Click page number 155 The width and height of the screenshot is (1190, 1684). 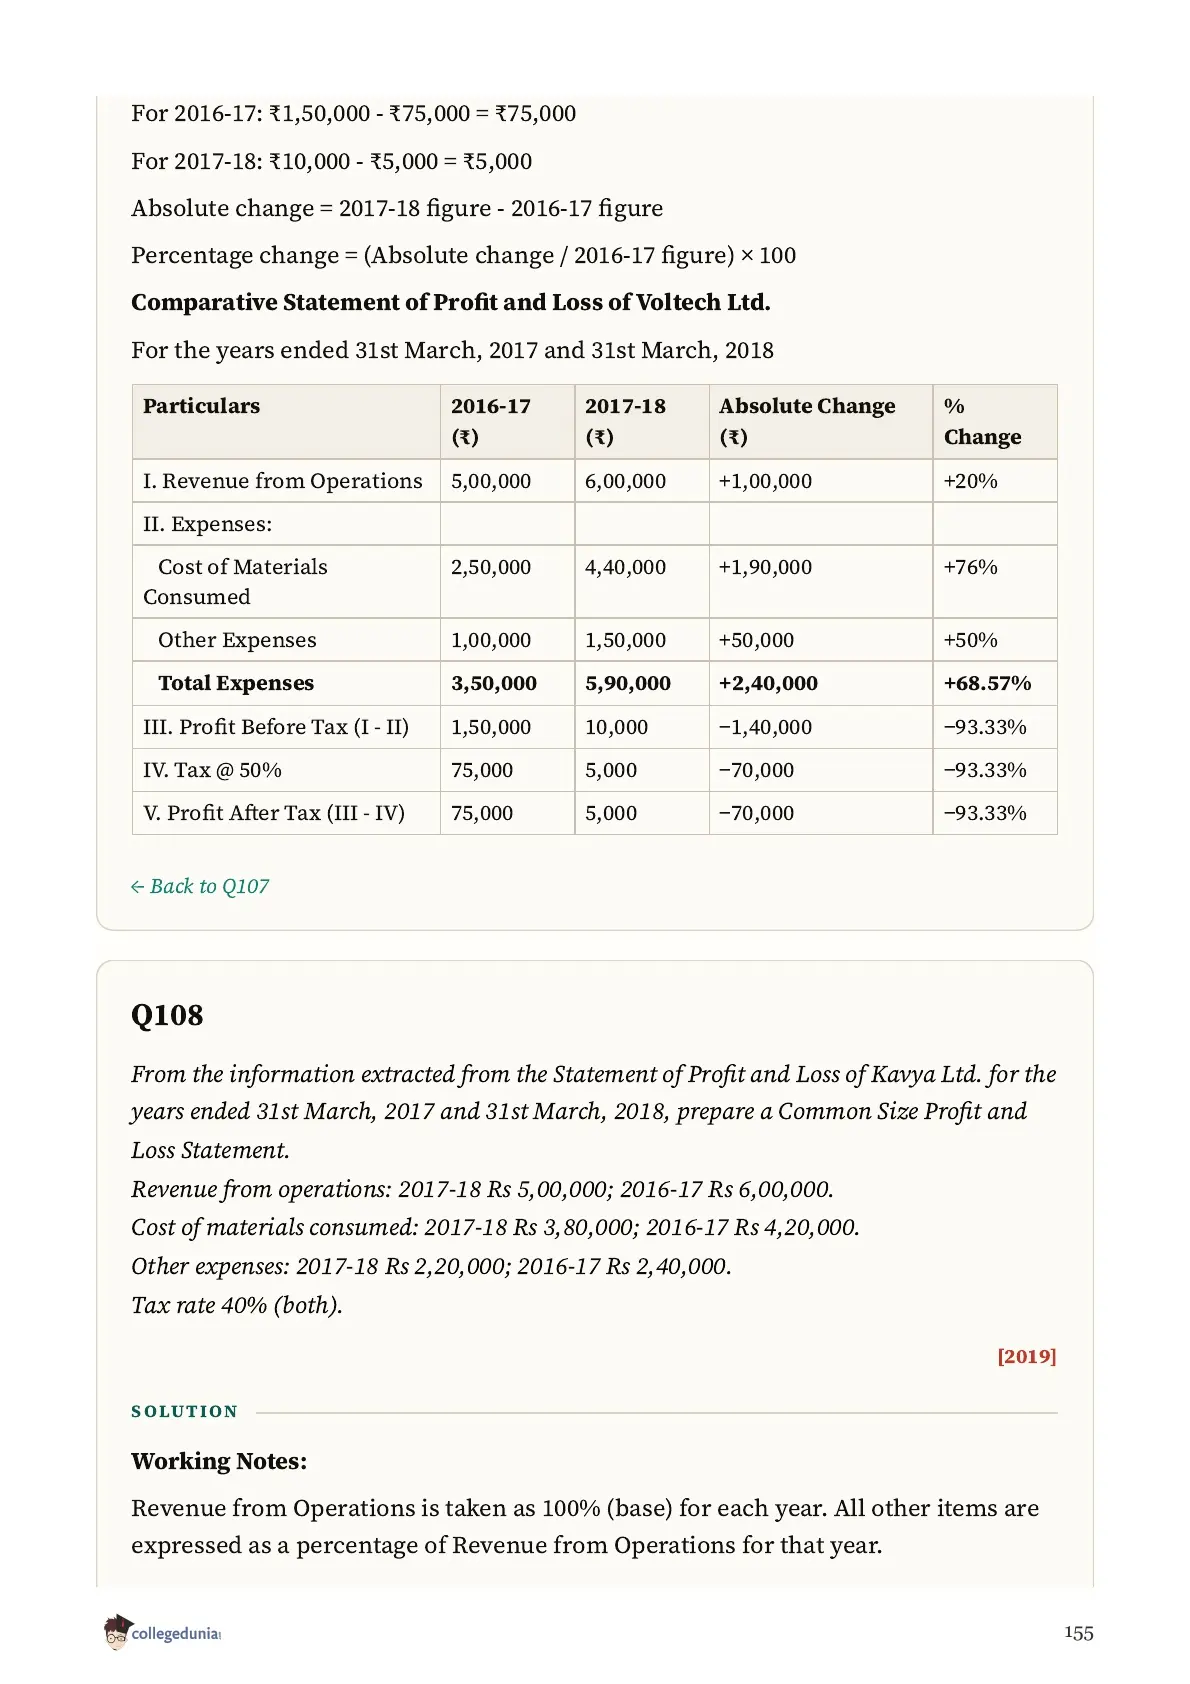1078,1633
